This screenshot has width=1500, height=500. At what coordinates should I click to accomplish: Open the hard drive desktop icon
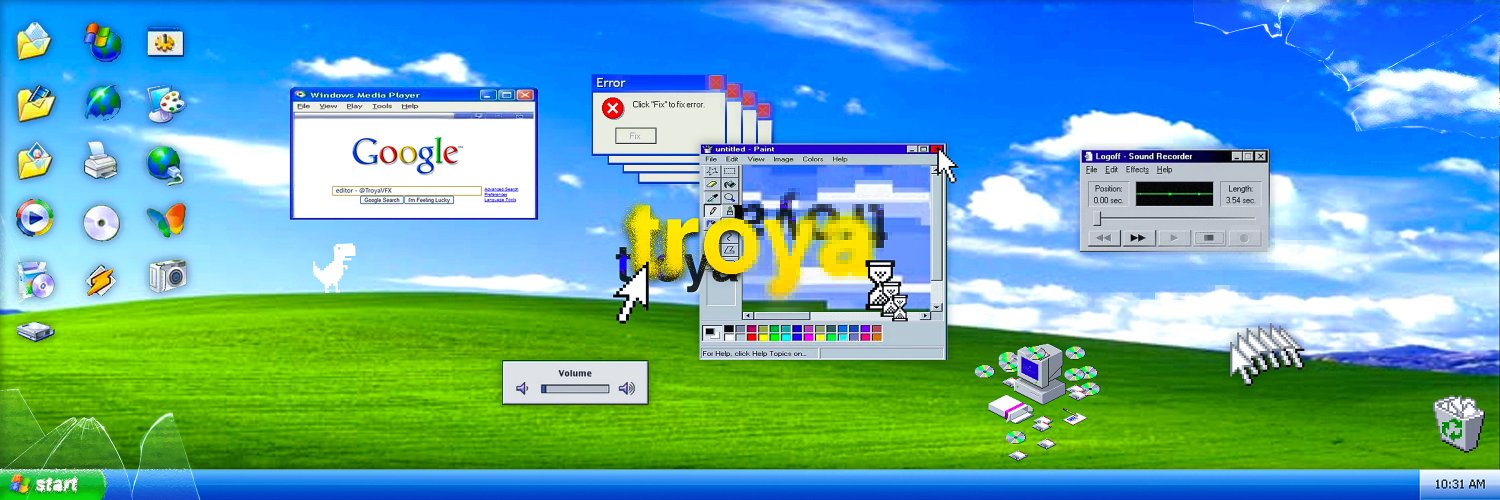coord(34,331)
